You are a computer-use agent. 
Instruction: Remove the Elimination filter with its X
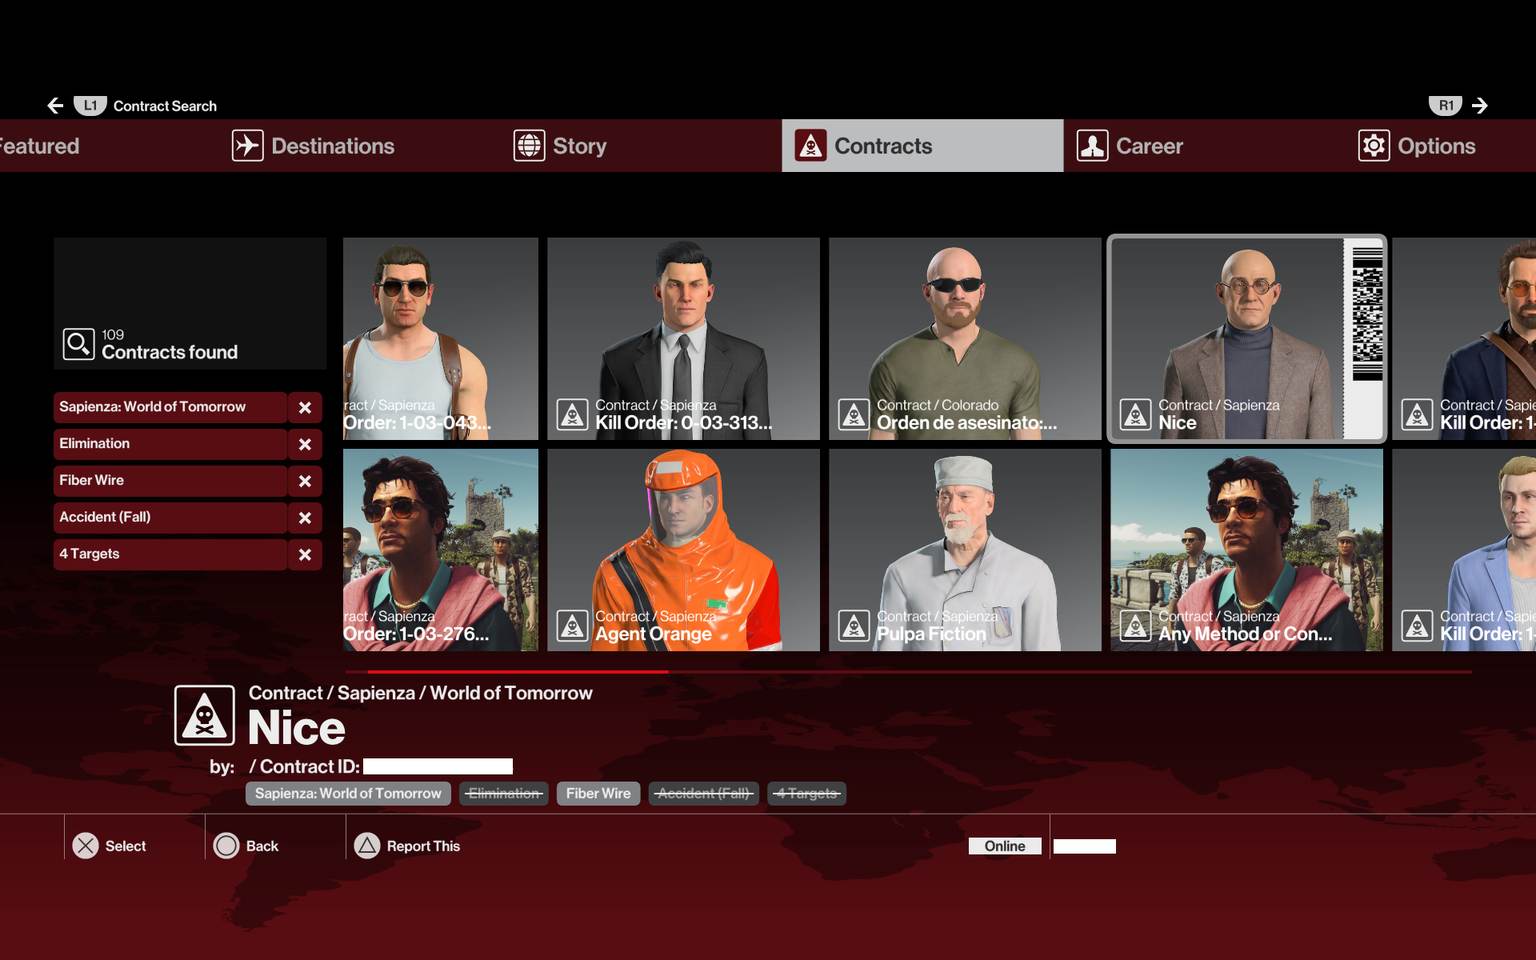click(x=305, y=444)
